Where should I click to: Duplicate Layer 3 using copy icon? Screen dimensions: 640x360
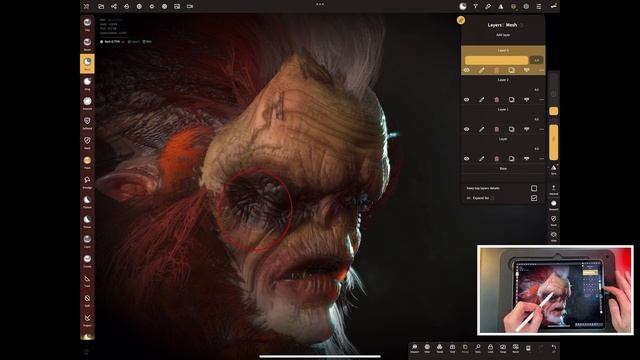[x=511, y=70]
